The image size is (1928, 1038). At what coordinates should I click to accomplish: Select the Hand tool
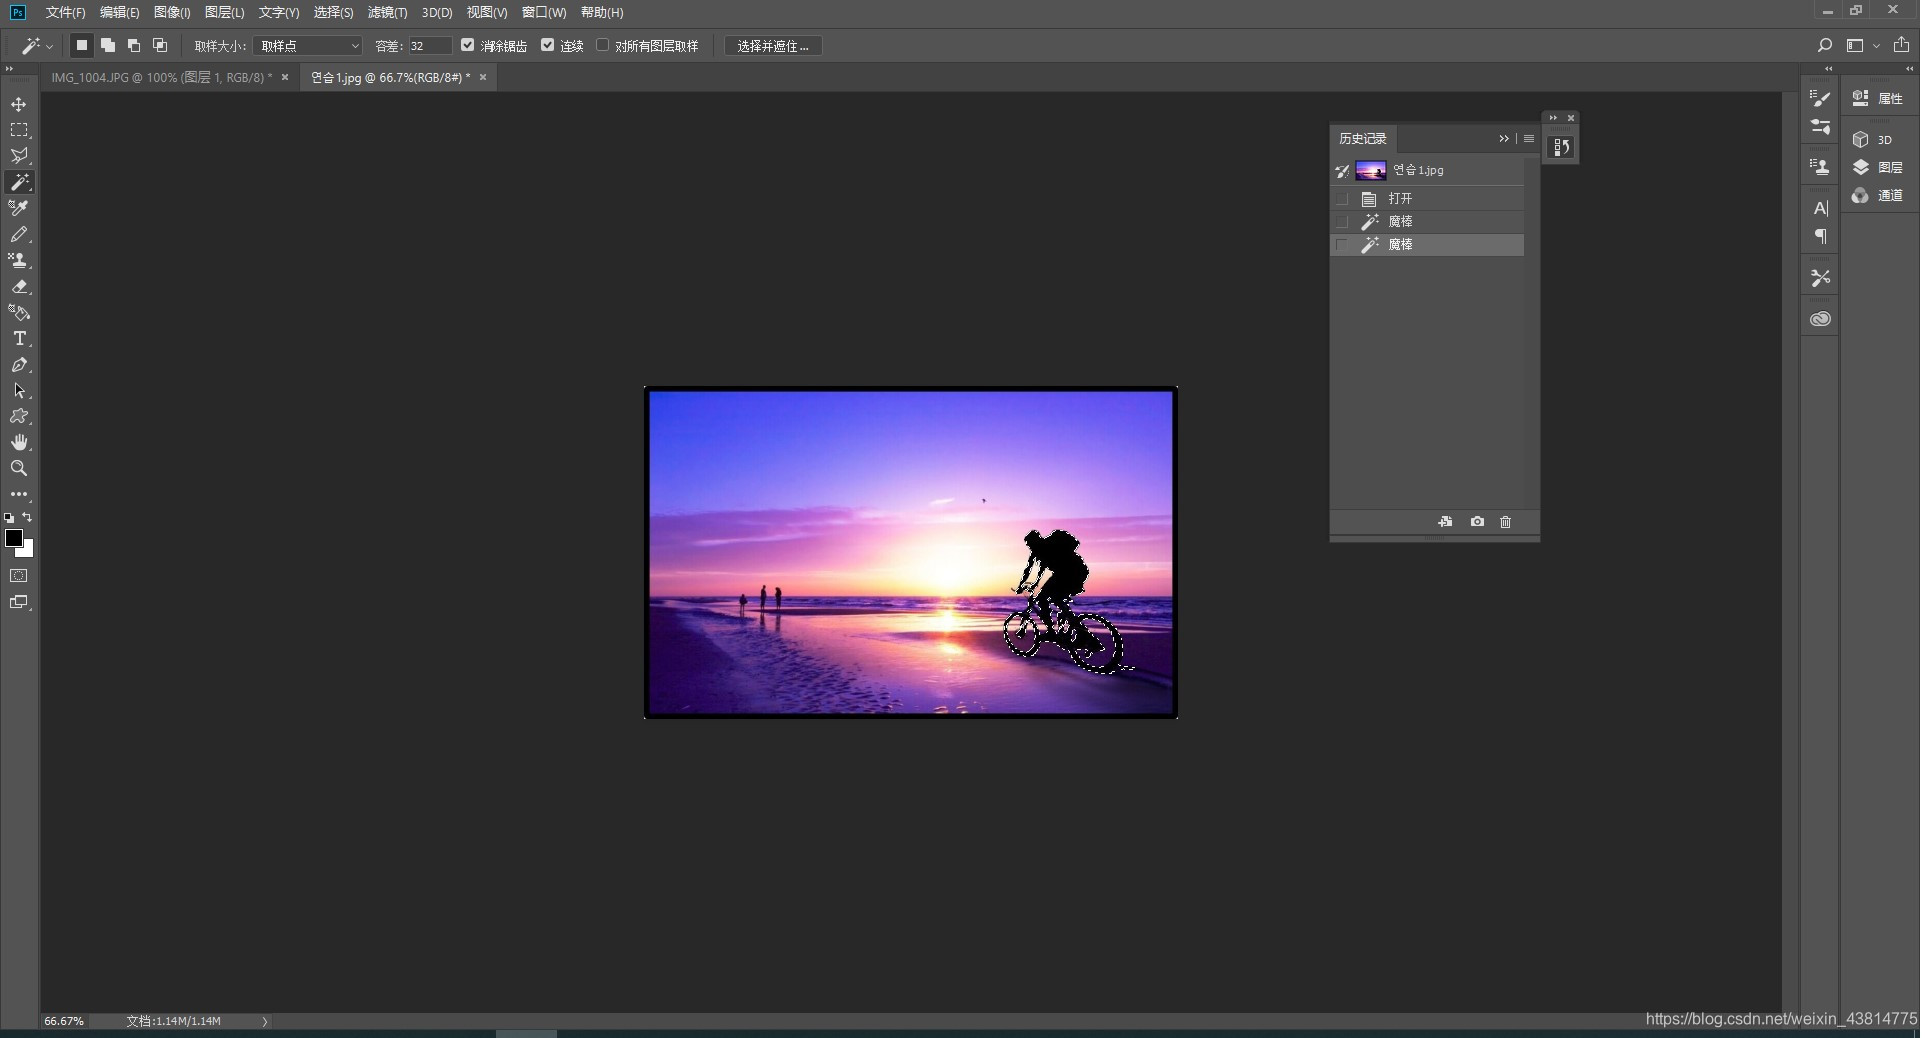(x=19, y=442)
